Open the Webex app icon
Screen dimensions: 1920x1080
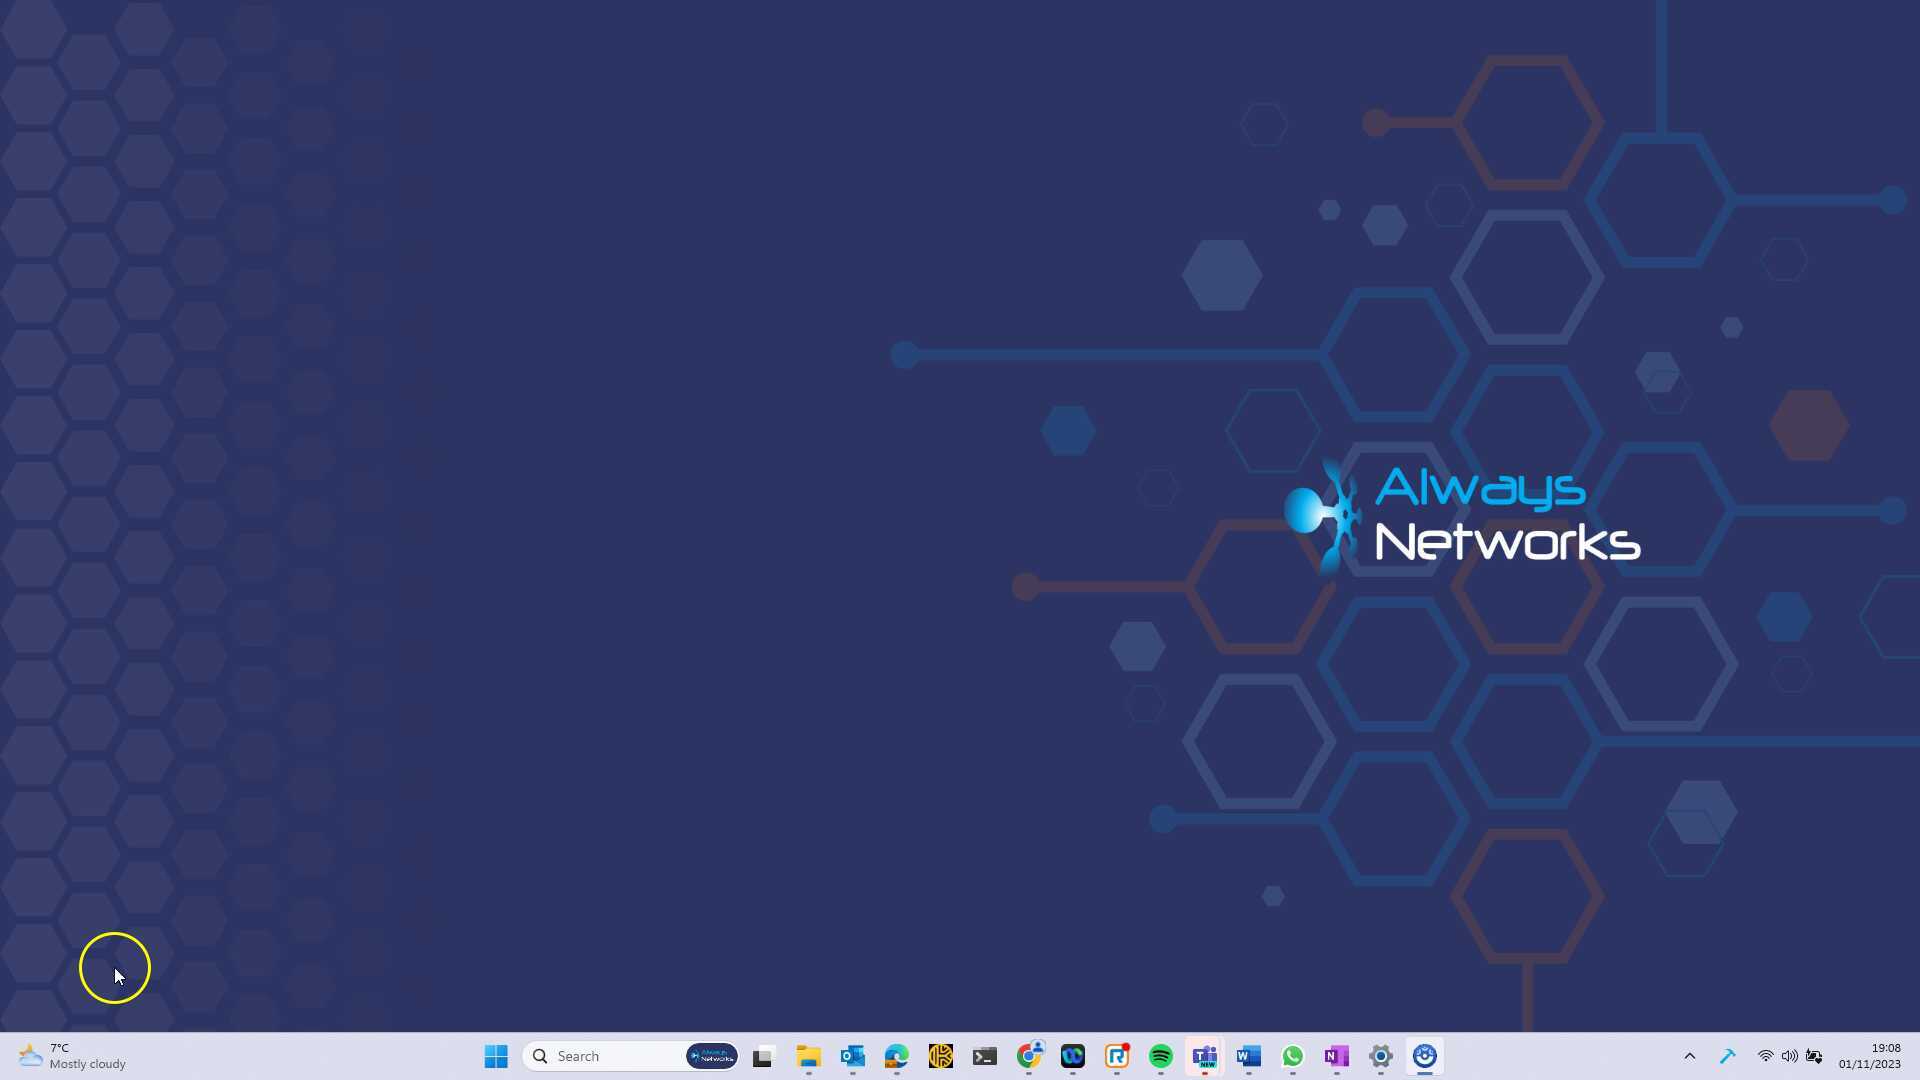click(1073, 1056)
